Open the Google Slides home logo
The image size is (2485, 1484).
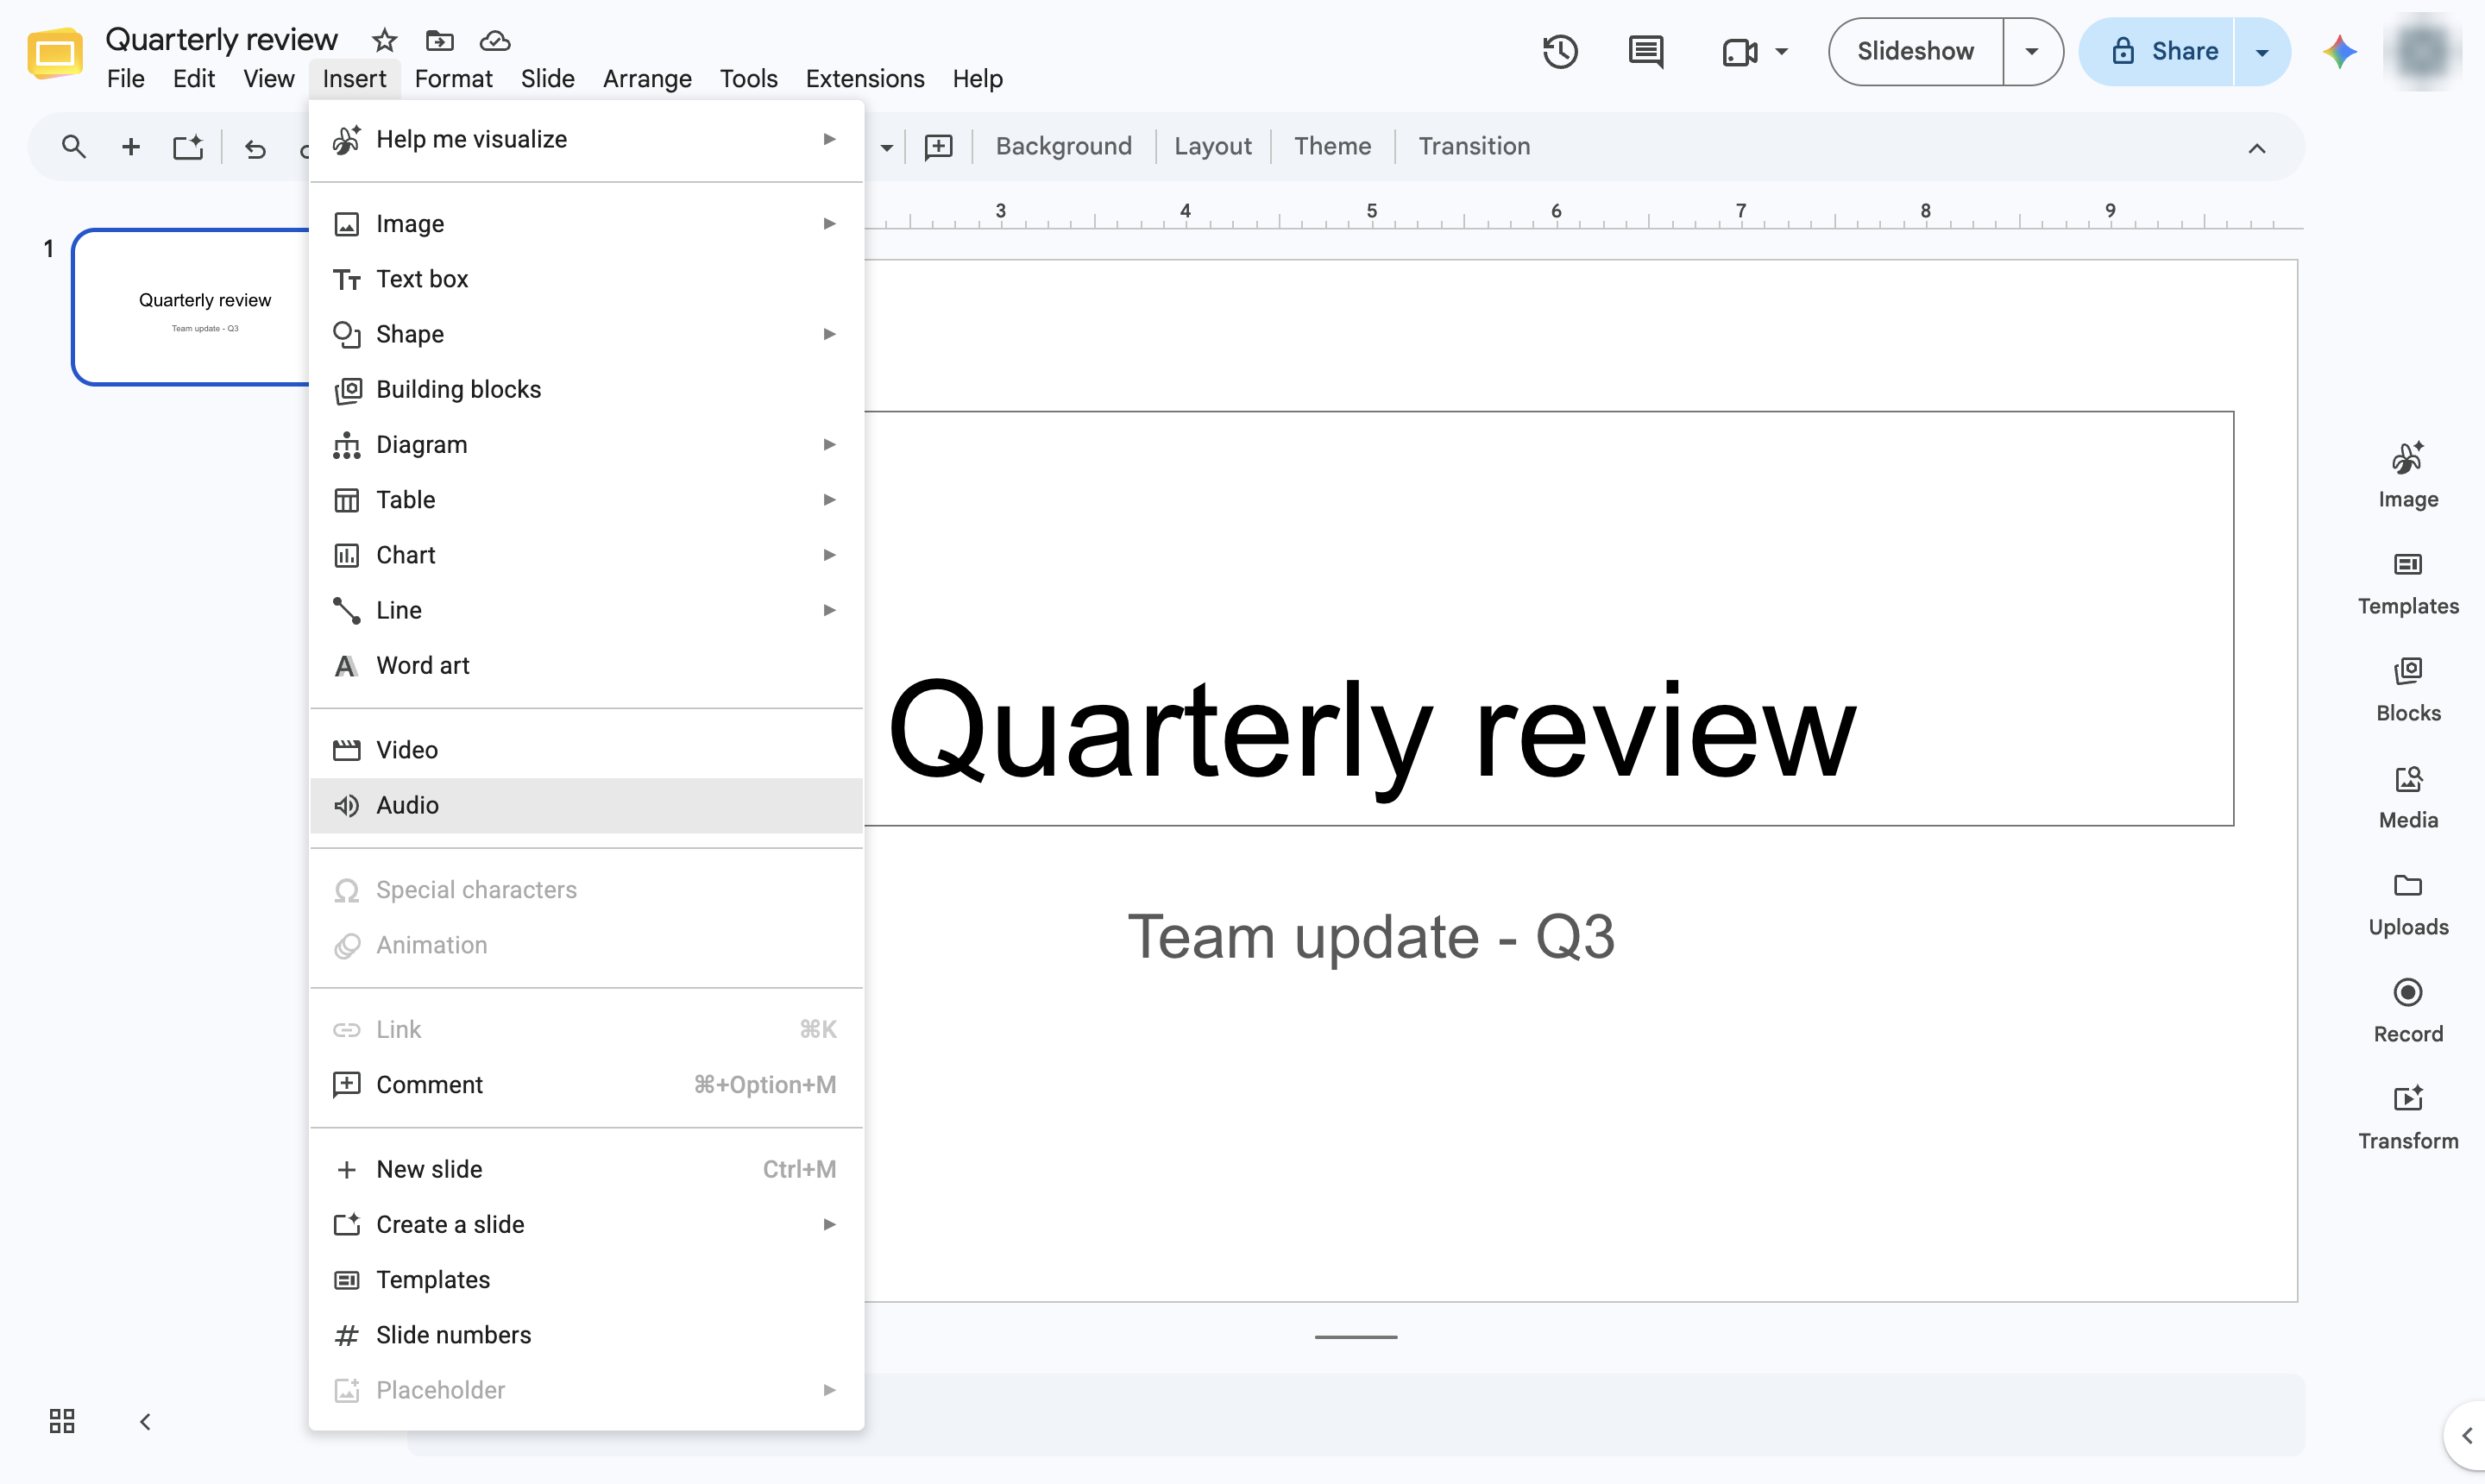pos(55,54)
